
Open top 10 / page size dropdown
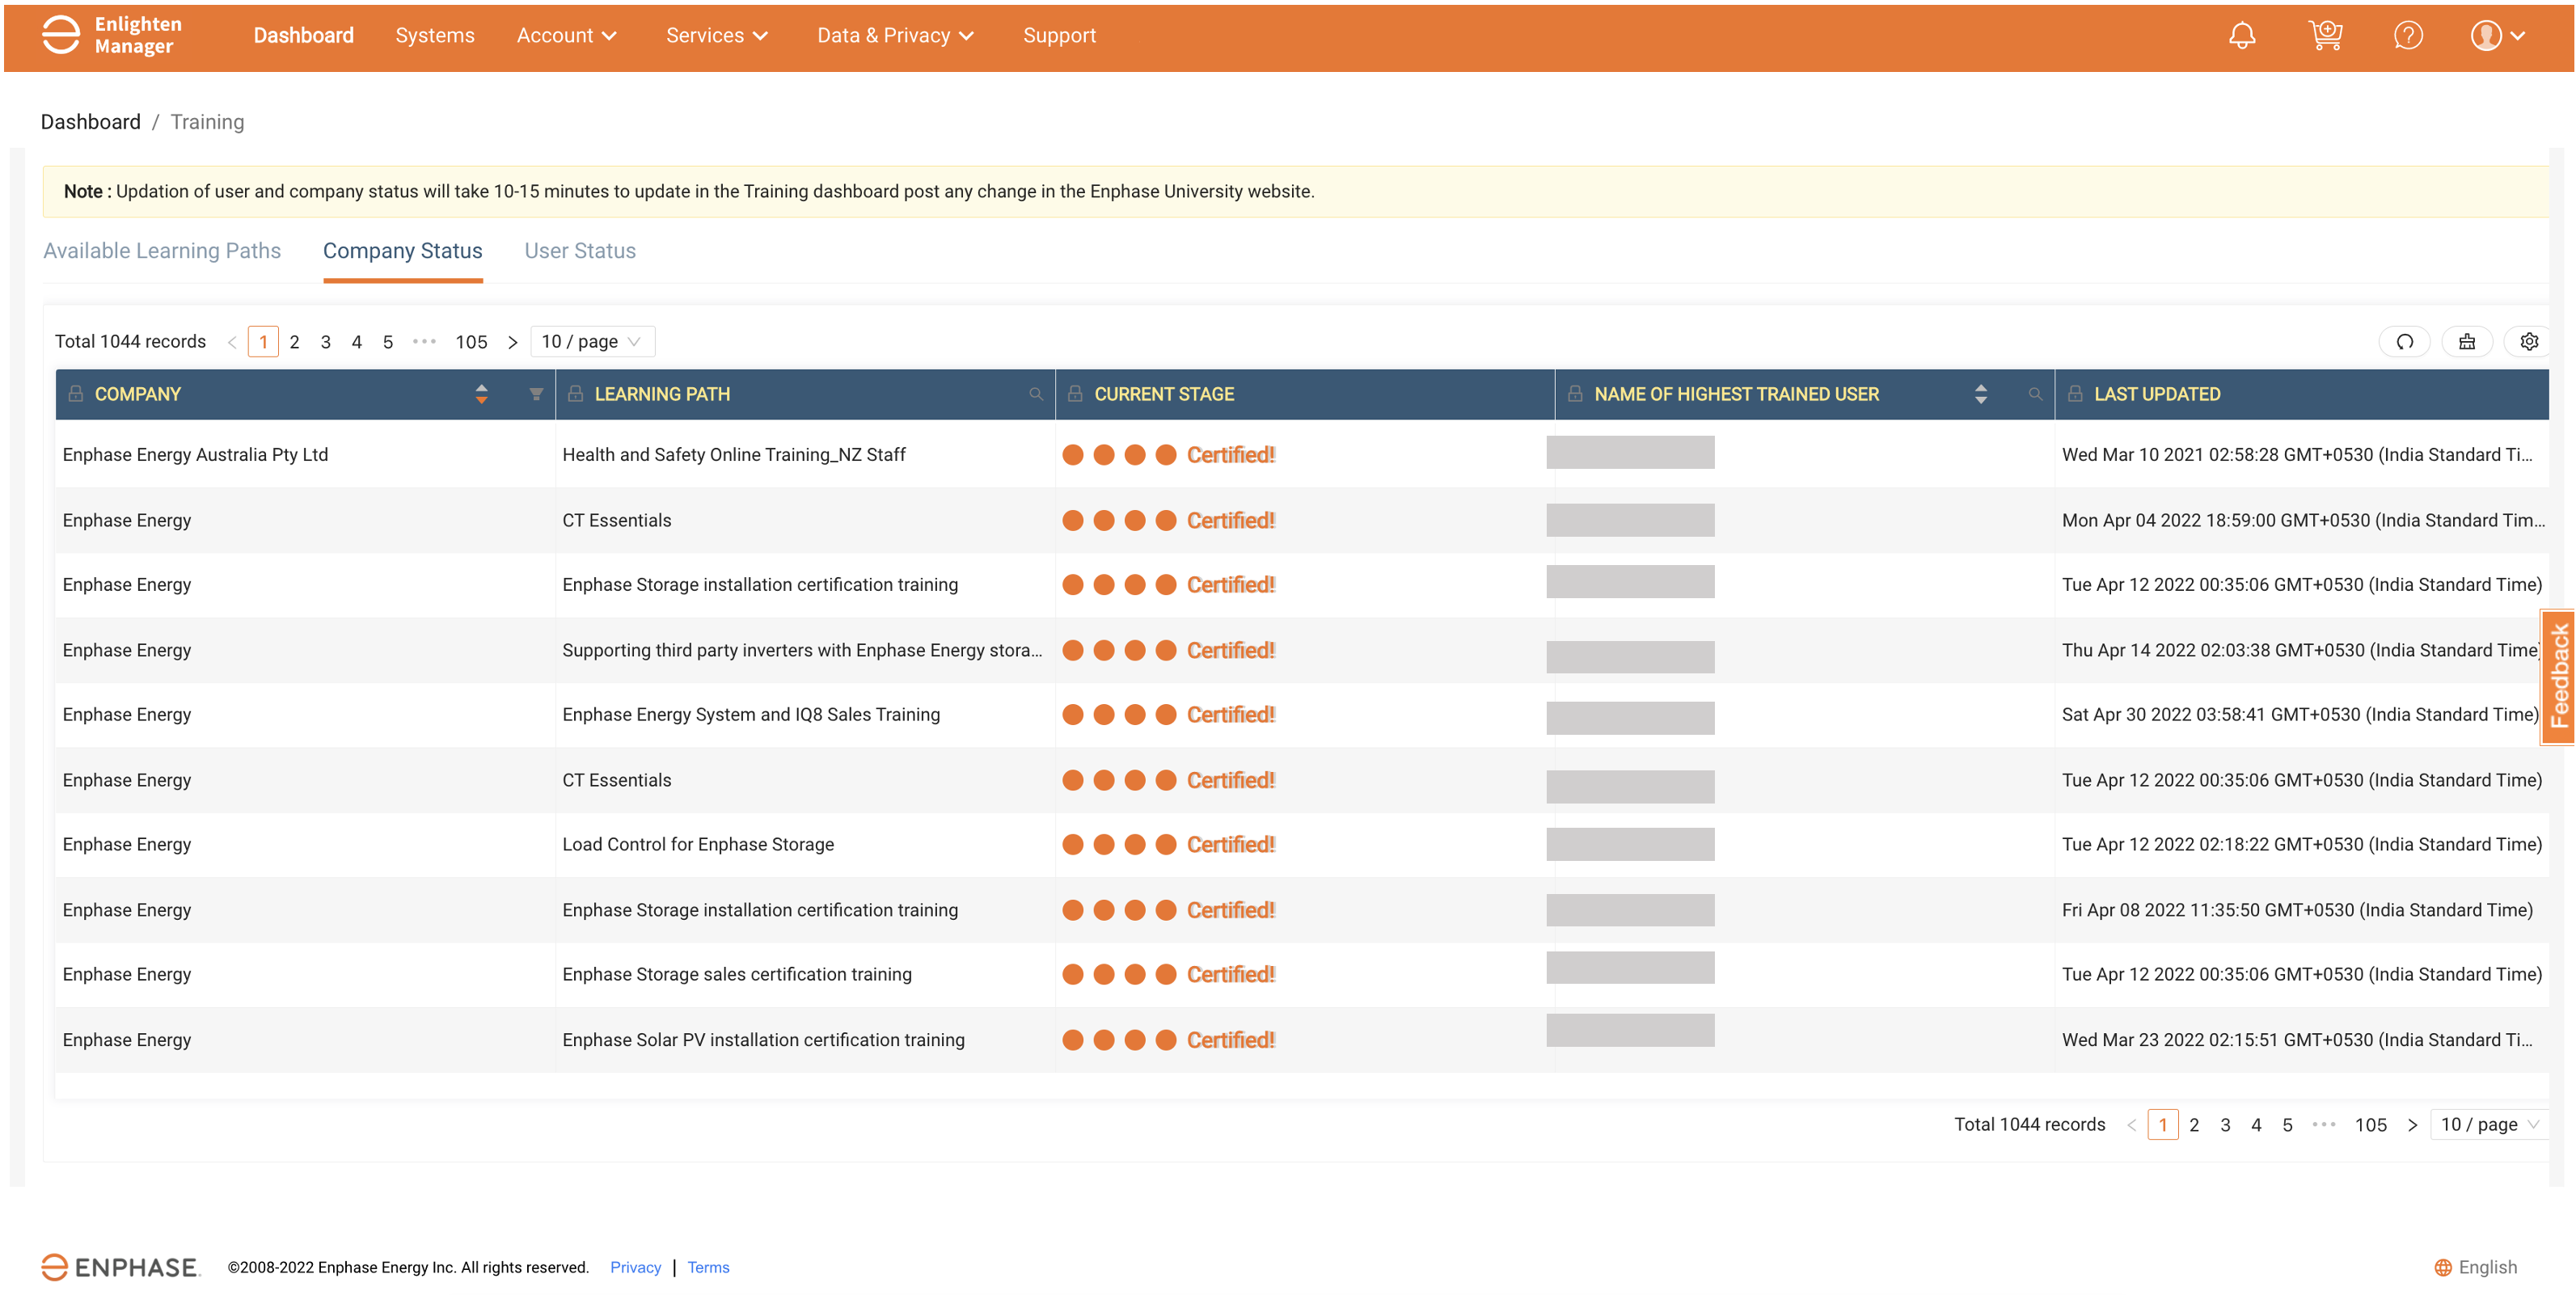click(592, 342)
